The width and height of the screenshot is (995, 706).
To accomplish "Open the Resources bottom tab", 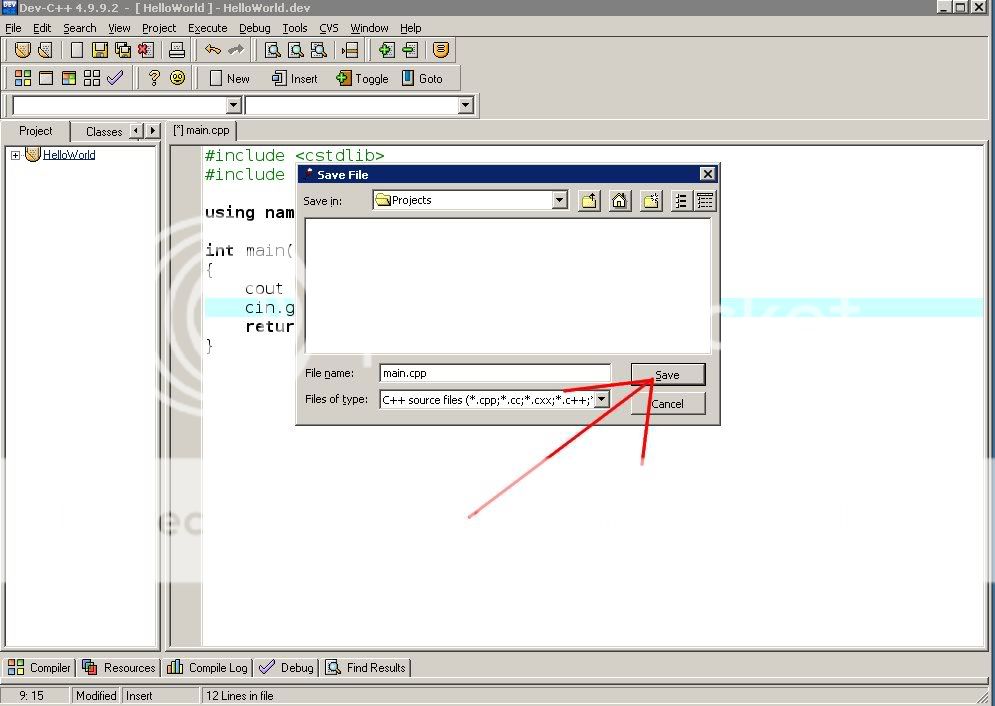I will 119,667.
